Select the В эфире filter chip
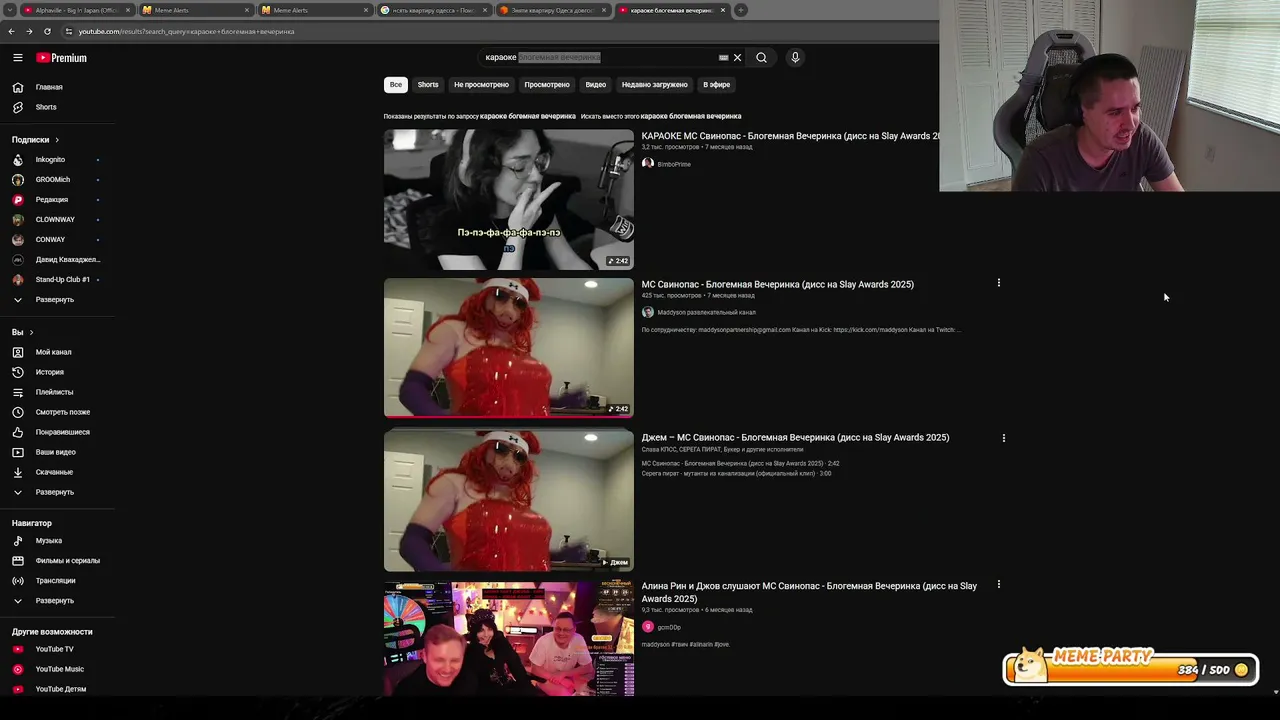Viewport: 1280px width, 720px height. click(x=716, y=85)
